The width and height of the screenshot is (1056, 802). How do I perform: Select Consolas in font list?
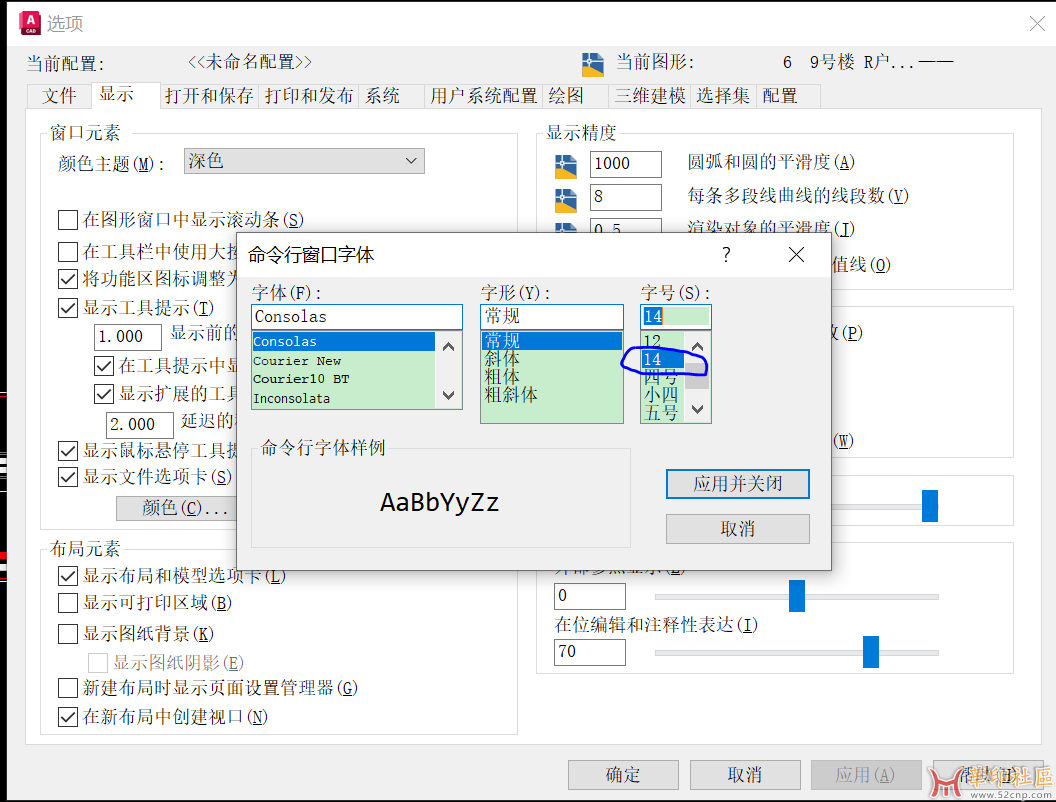pyautogui.click(x=343, y=341)
